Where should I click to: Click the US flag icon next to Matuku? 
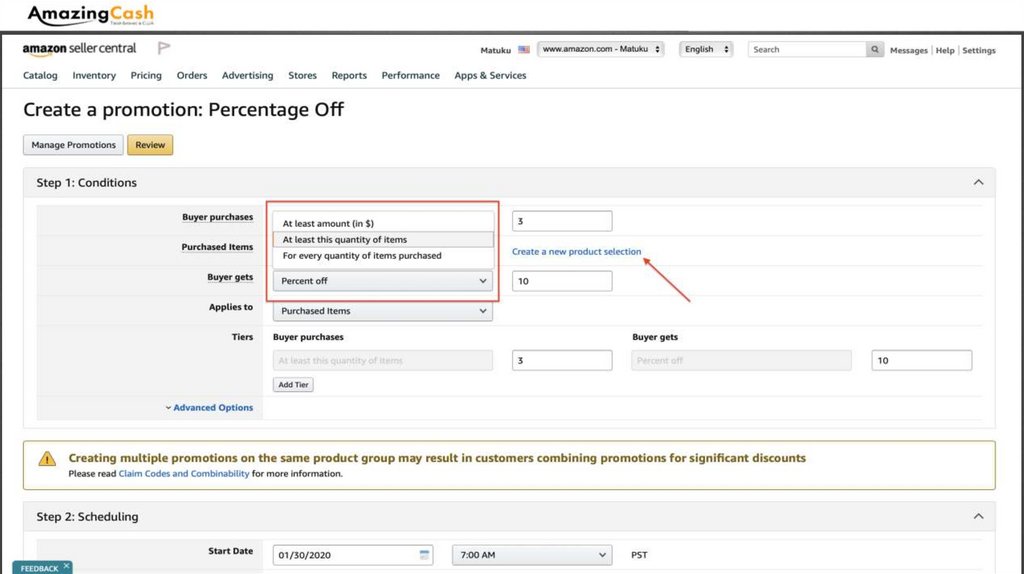524,50
